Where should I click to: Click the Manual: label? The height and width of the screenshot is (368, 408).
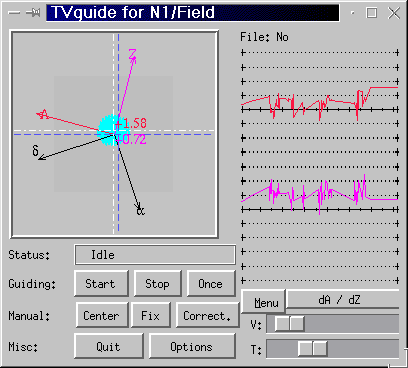coord(29,316)
